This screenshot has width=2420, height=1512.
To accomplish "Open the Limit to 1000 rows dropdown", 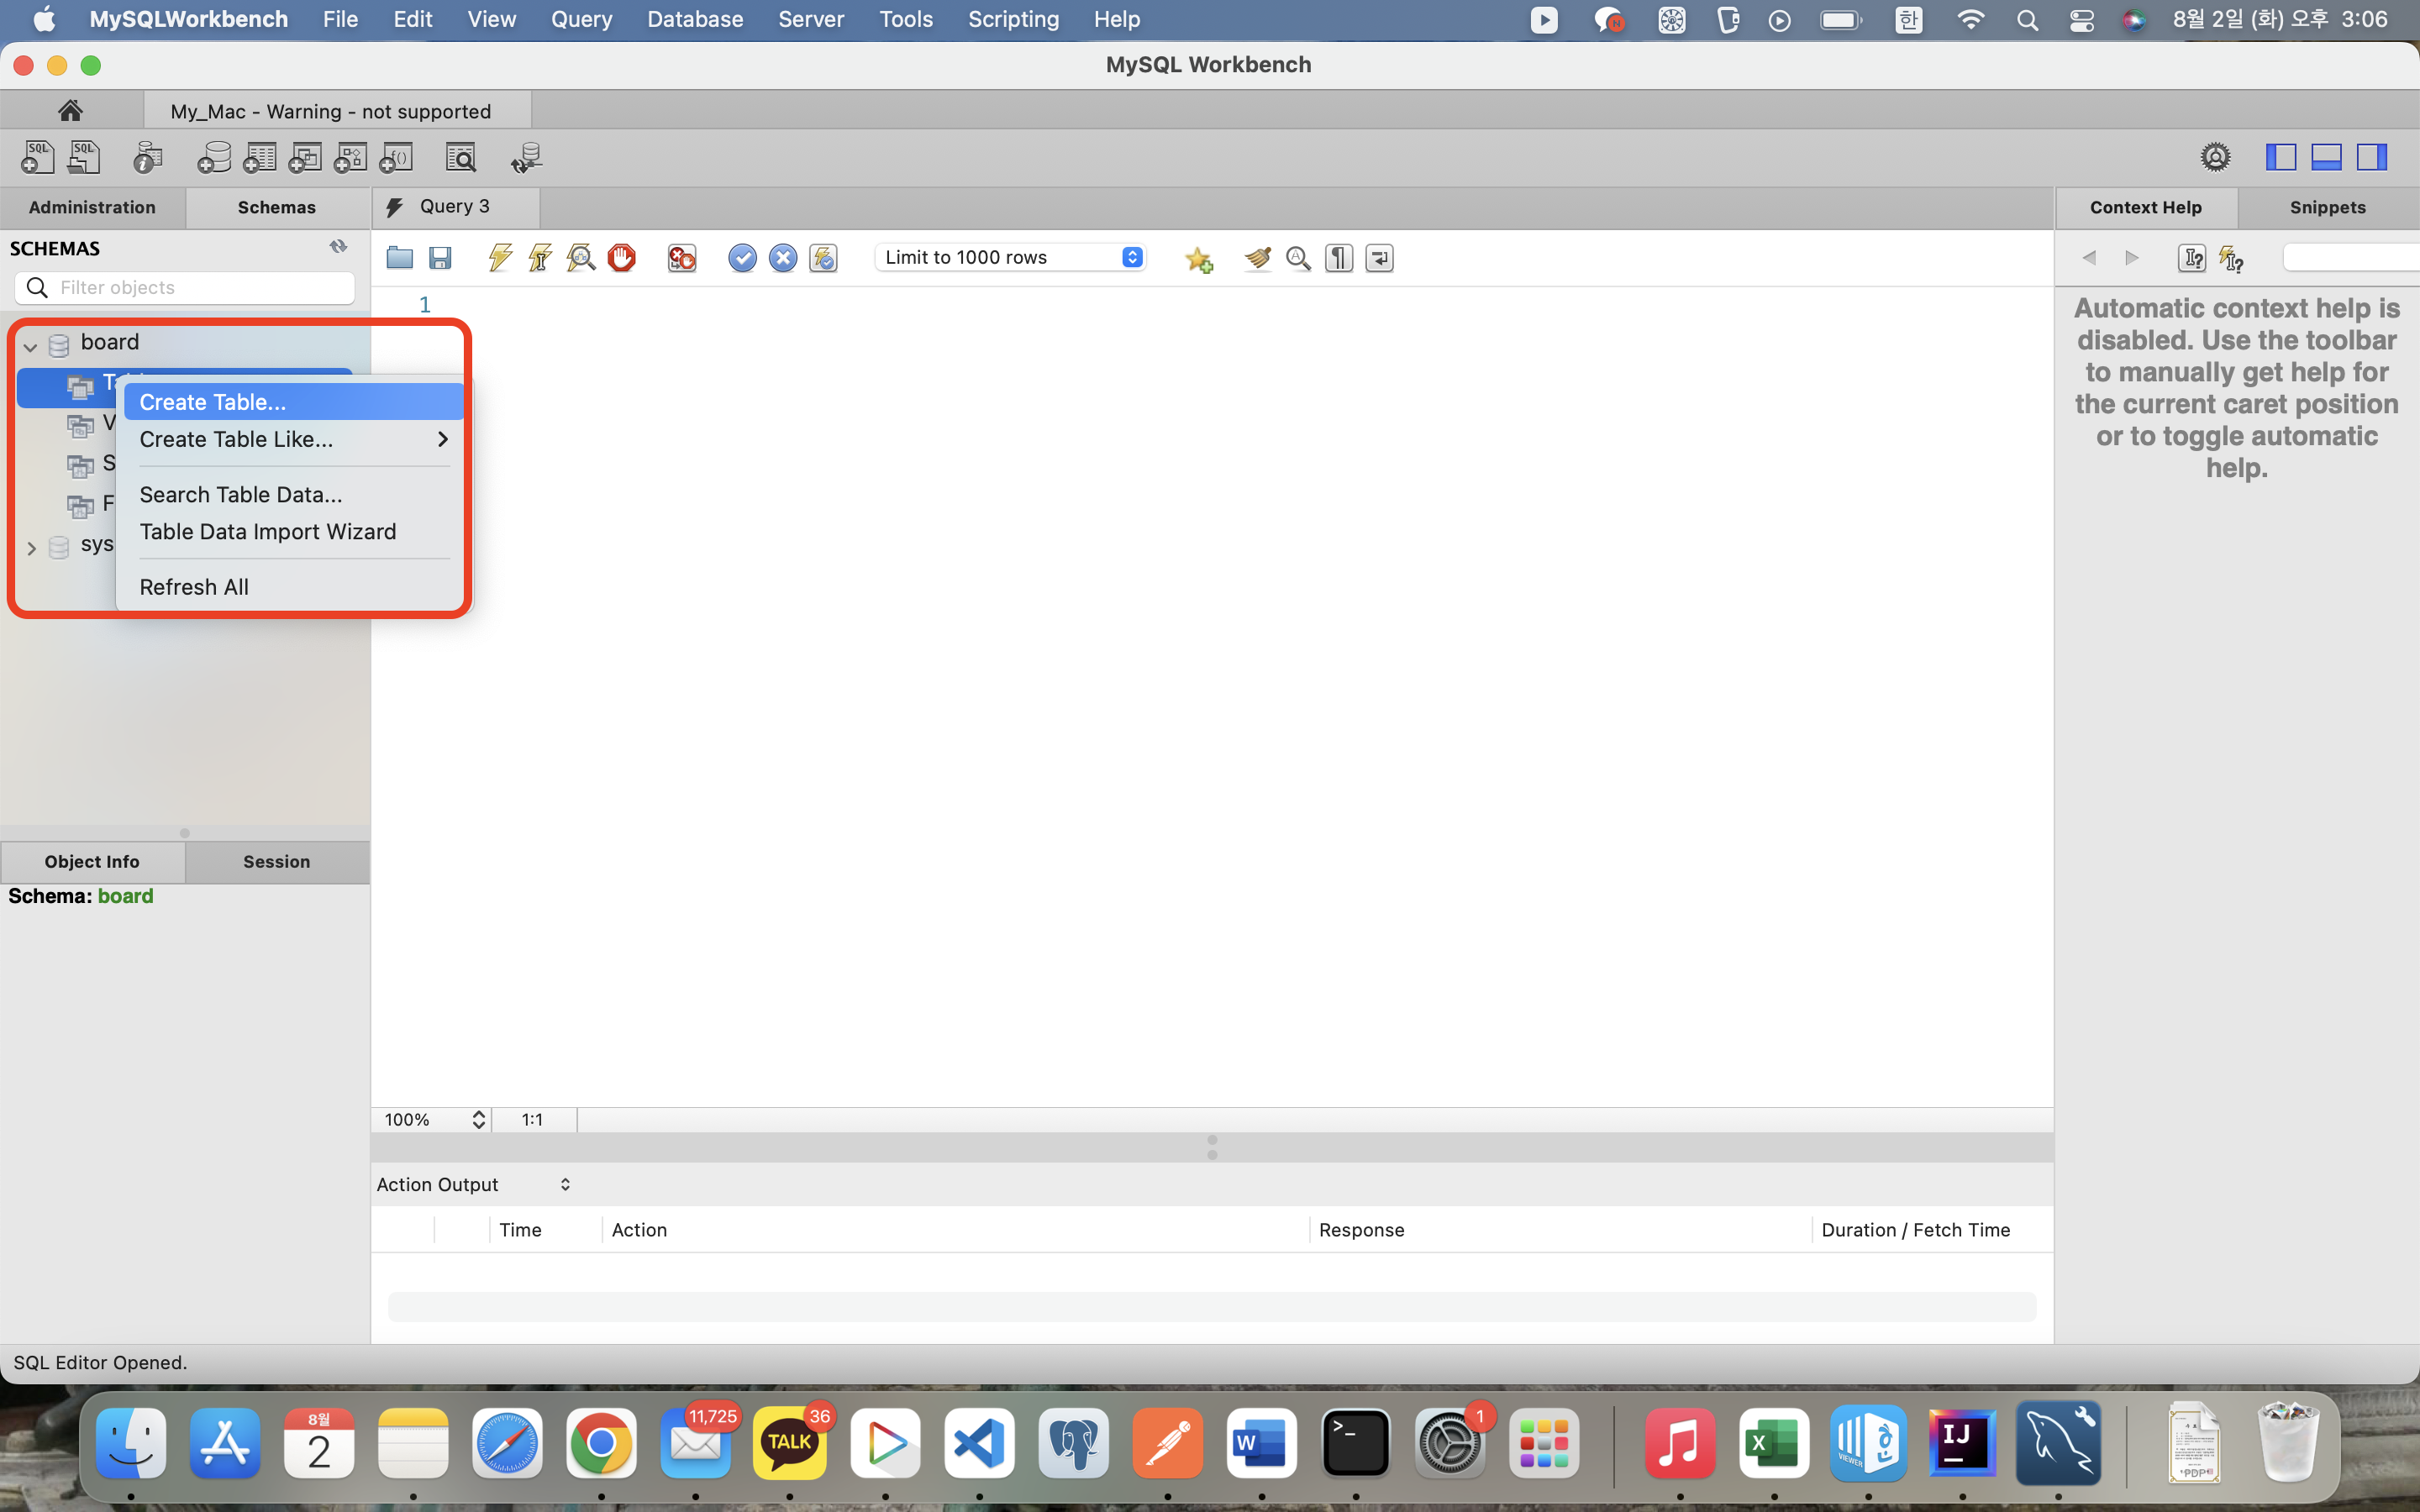I will click(1010, 258).
